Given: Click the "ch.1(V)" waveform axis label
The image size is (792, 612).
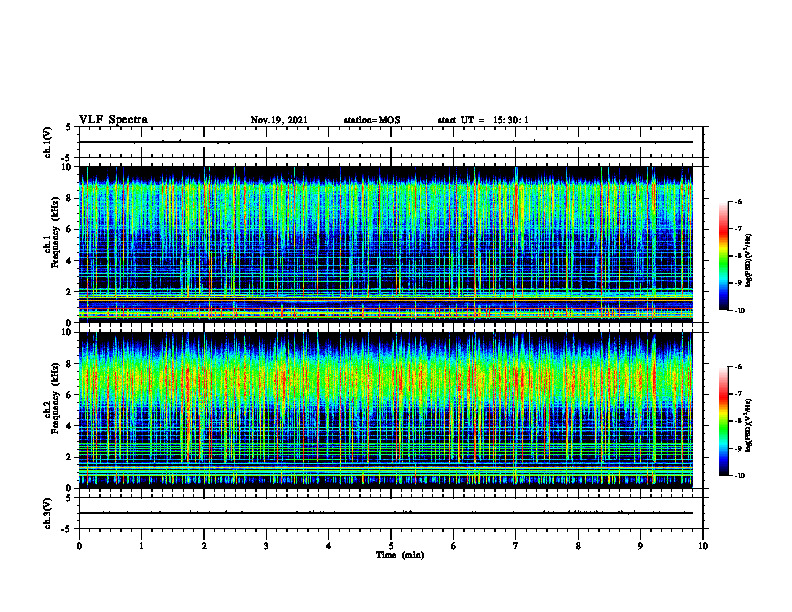Looking at the screenshot, I should pyautogui.click(x=48, y=142).
